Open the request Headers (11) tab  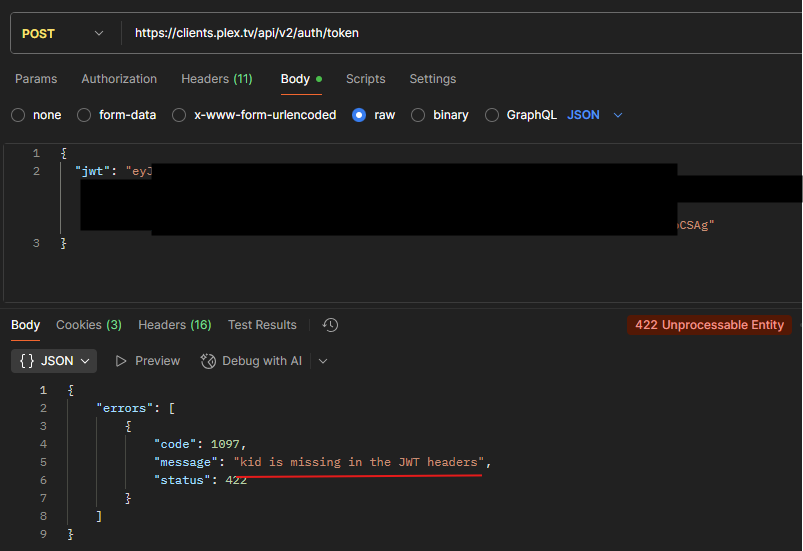[217, 79]
